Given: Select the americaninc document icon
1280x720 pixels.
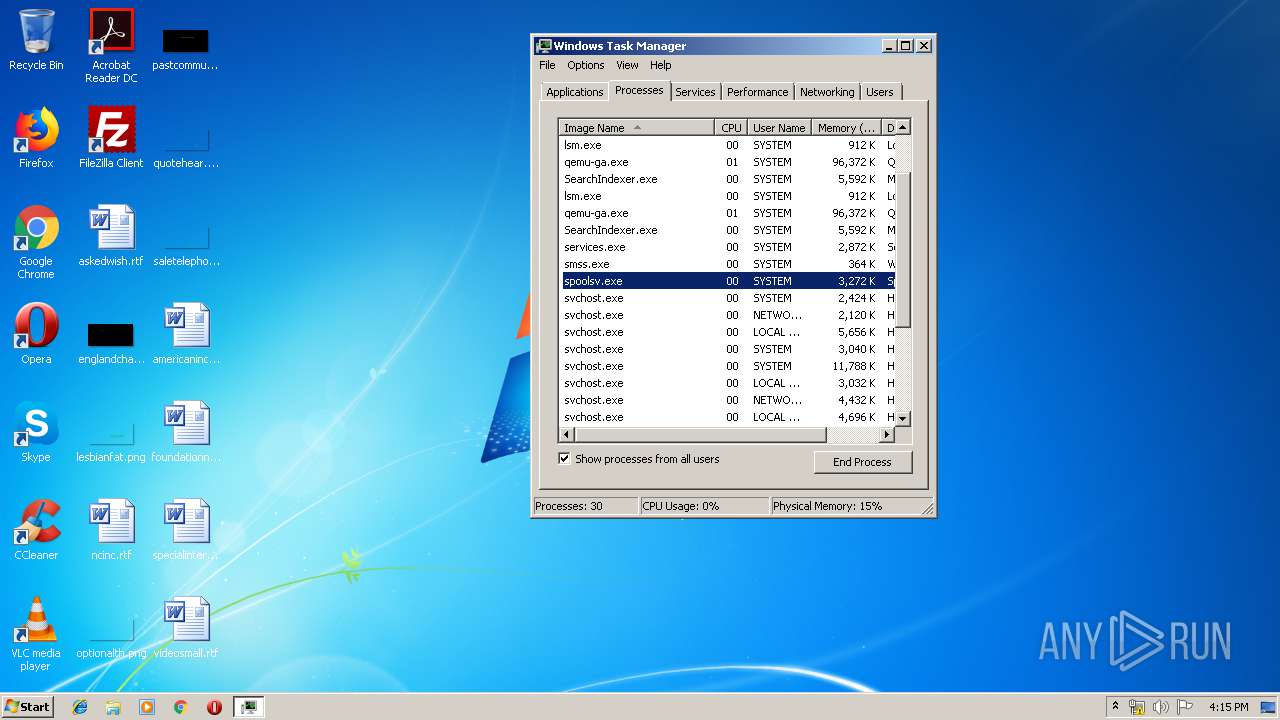Looking at the screenshot, I should tap(186, 334).
